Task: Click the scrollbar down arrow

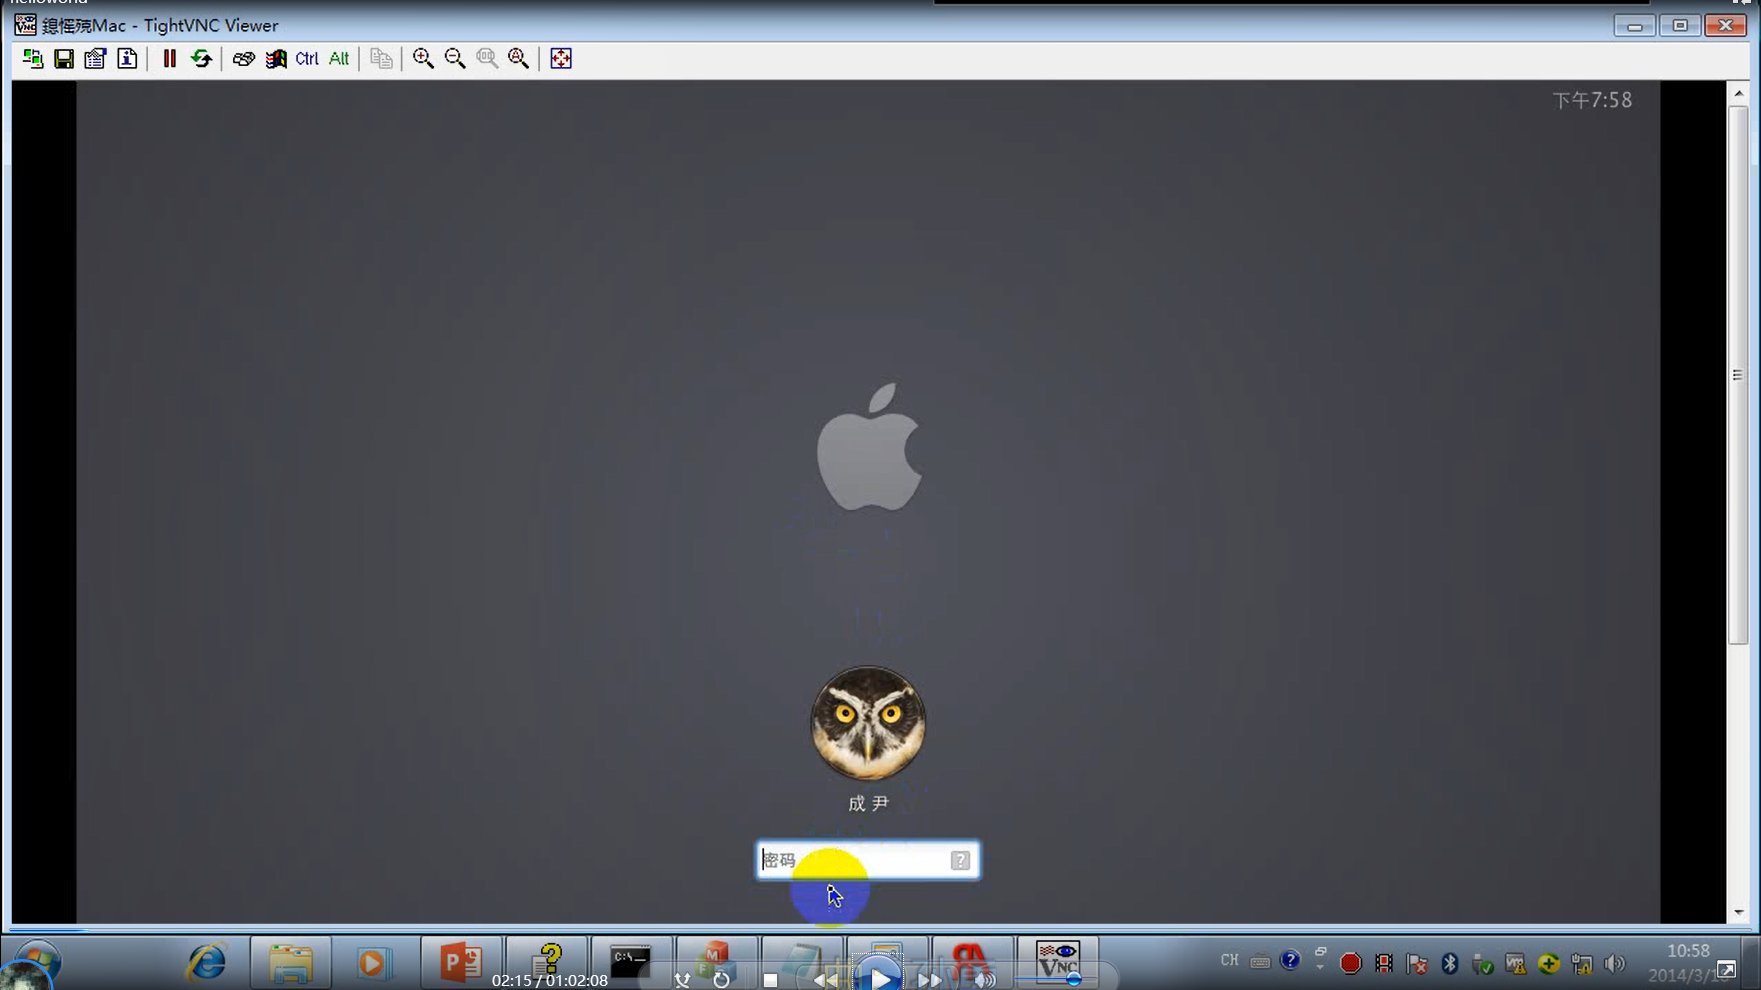Action: tap(1738, 912)
